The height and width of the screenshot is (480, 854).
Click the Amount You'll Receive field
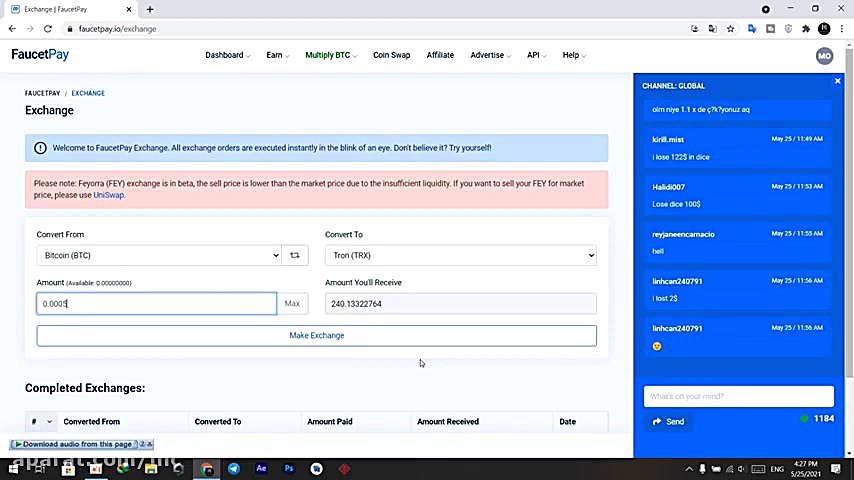(461, 303)
